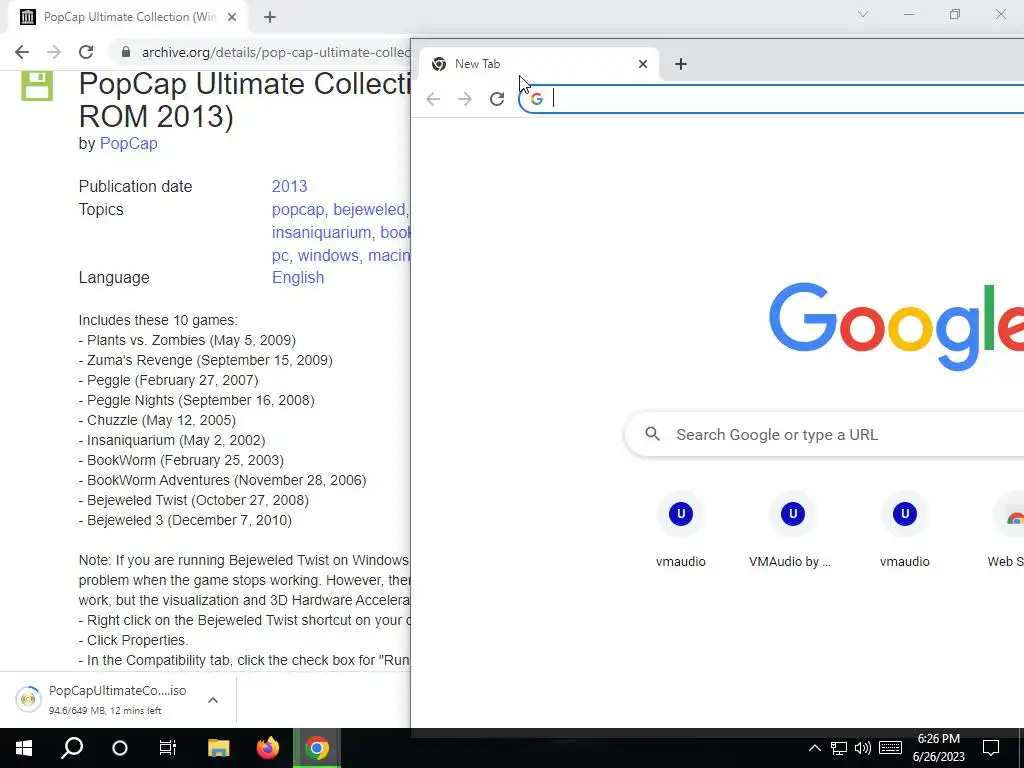Click the text Peggle Nights (September 16, 2008)

pyautogui.click(x=200, y=400)
